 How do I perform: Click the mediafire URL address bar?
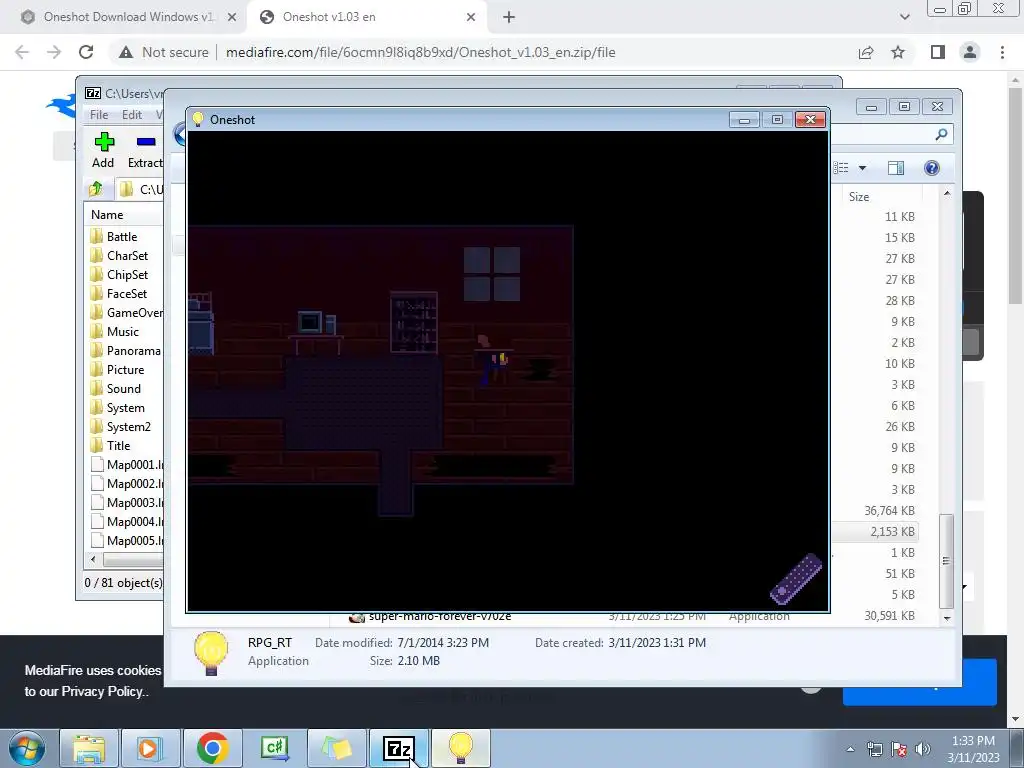(x=421, y=52)
